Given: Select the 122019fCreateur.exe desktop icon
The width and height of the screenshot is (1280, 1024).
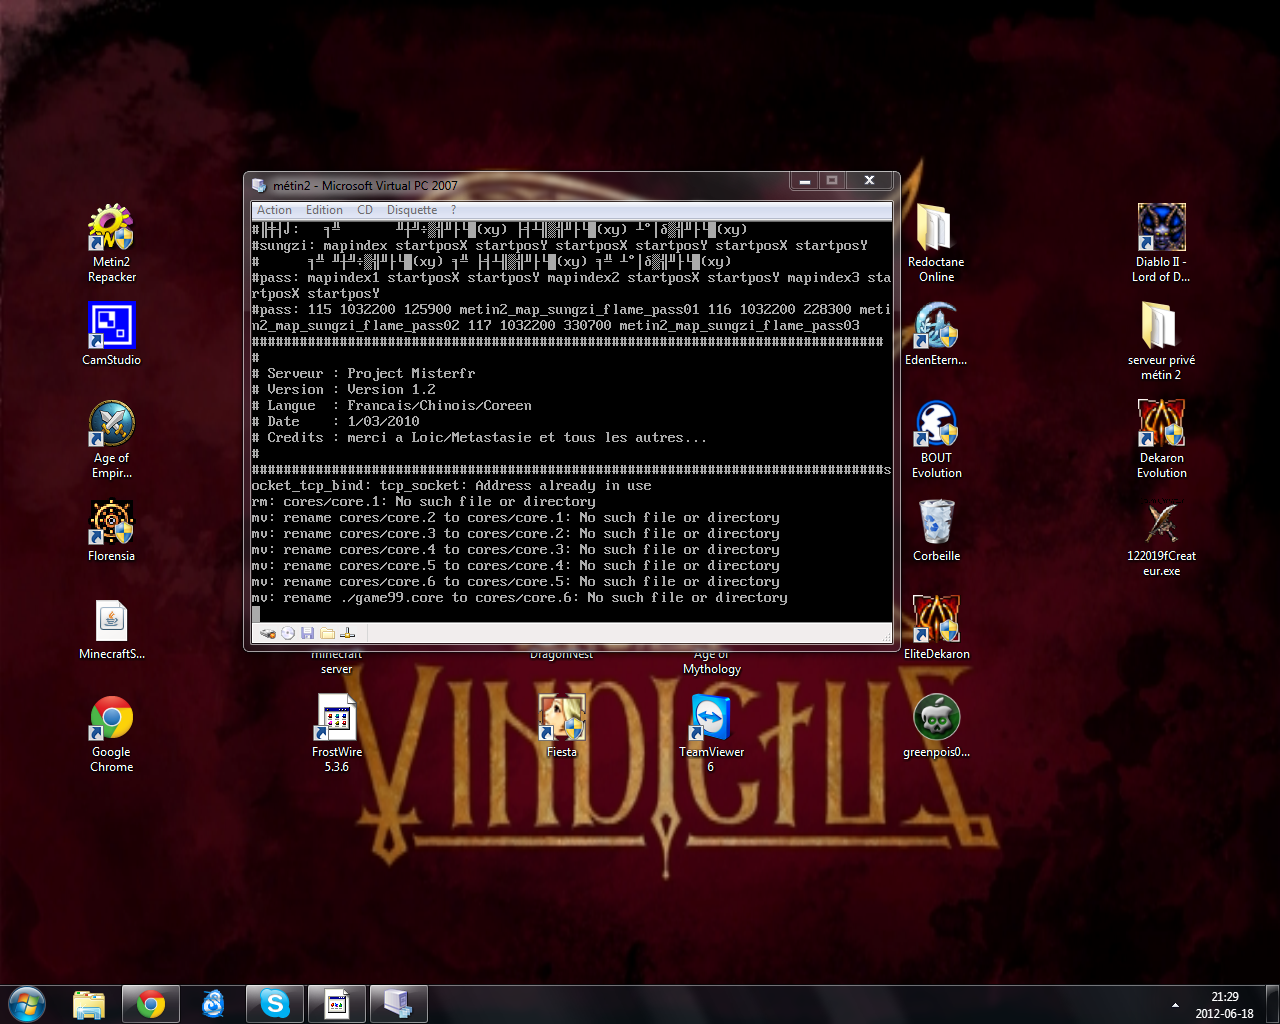Looking at the screenshot, I should pyautogui.click(x=1161, y=538).
